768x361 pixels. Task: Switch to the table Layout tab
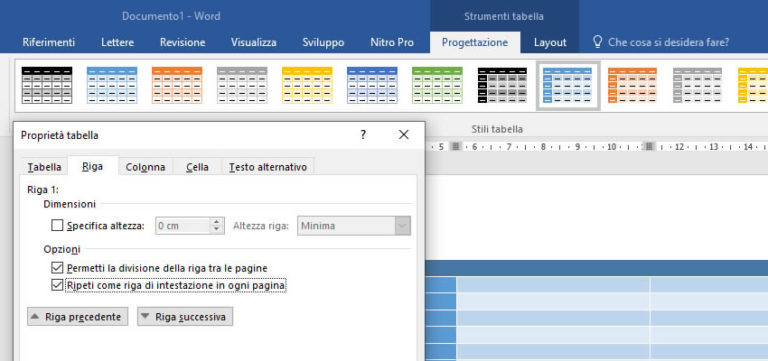point(550,42)
